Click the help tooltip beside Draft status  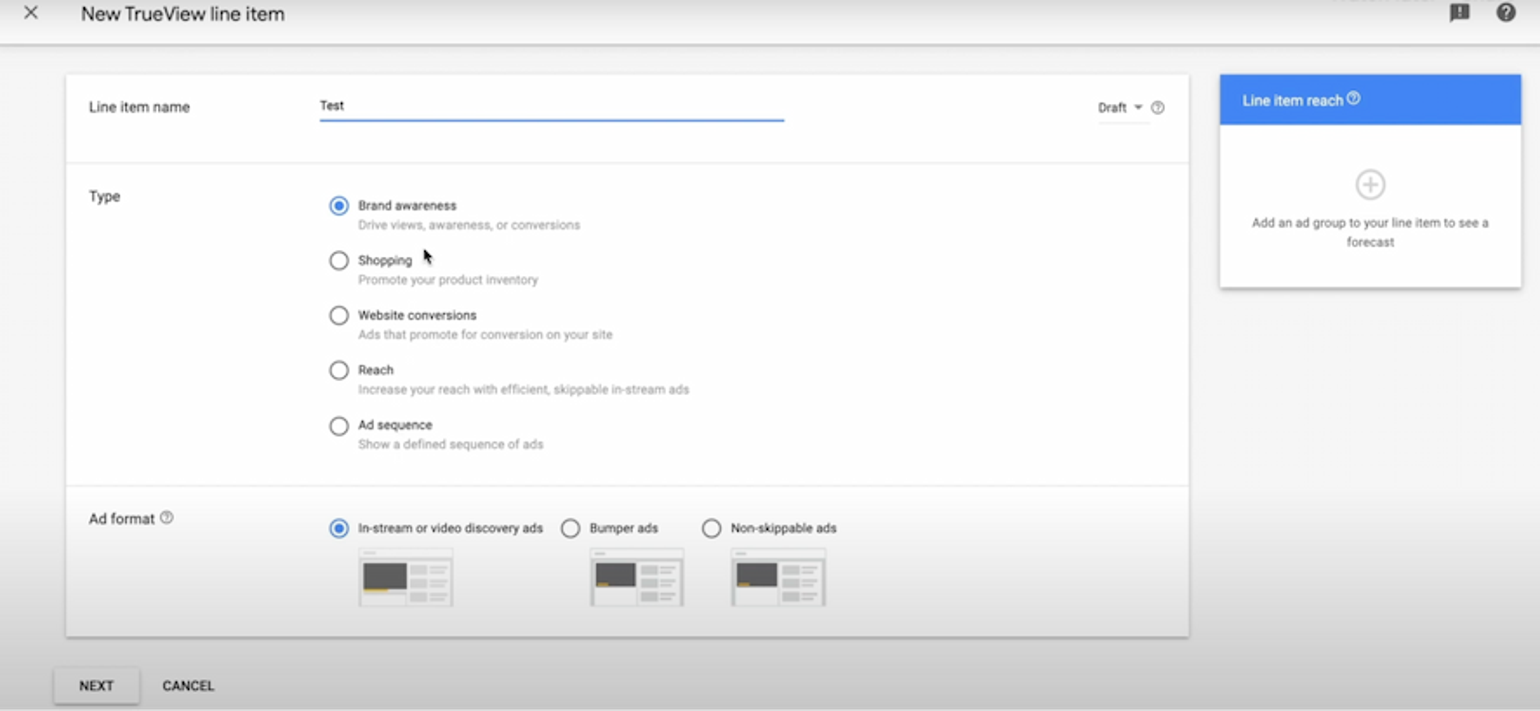[1158, 107]
